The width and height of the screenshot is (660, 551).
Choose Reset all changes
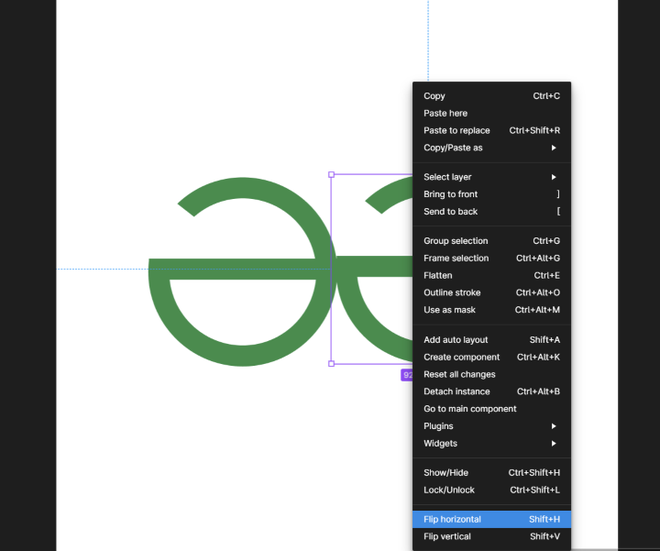click(492, 374)
